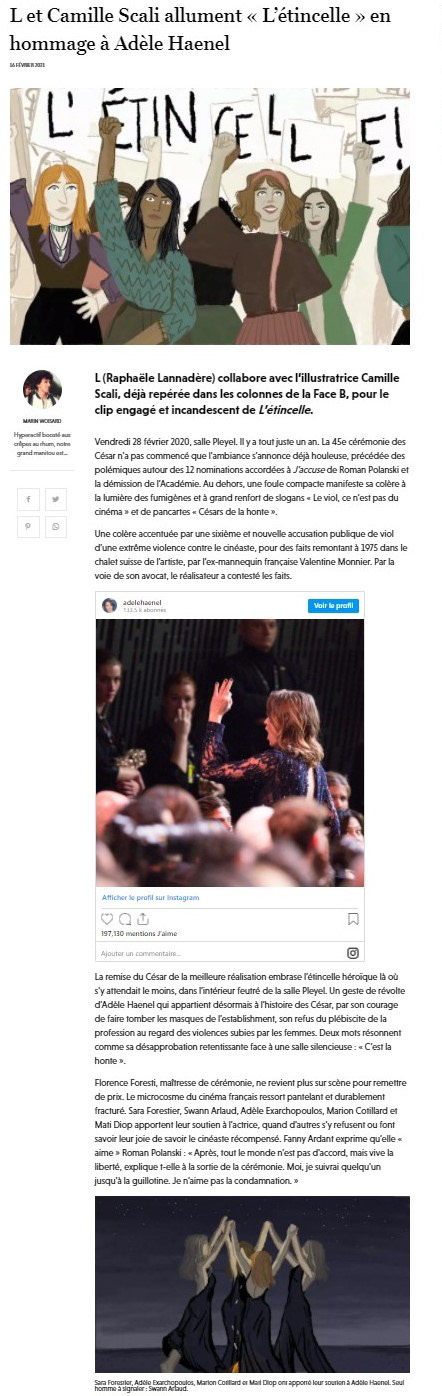Save the Instagram post with bookmark icon

coord(353,918)
